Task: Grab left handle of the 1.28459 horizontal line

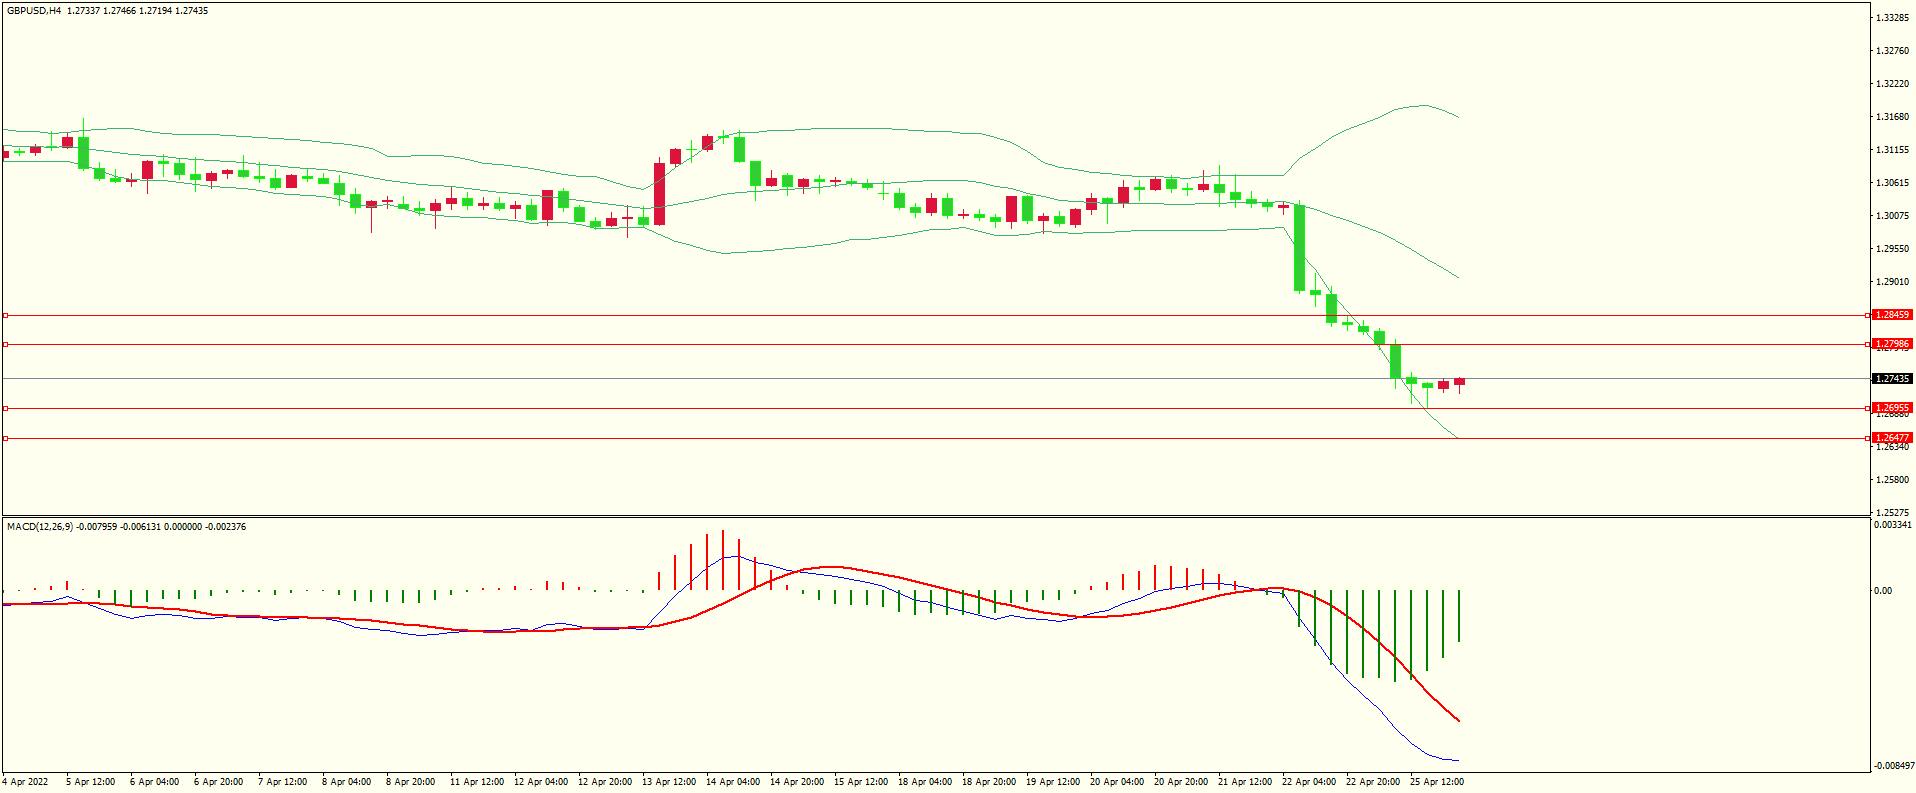Action: click(5, 315)
